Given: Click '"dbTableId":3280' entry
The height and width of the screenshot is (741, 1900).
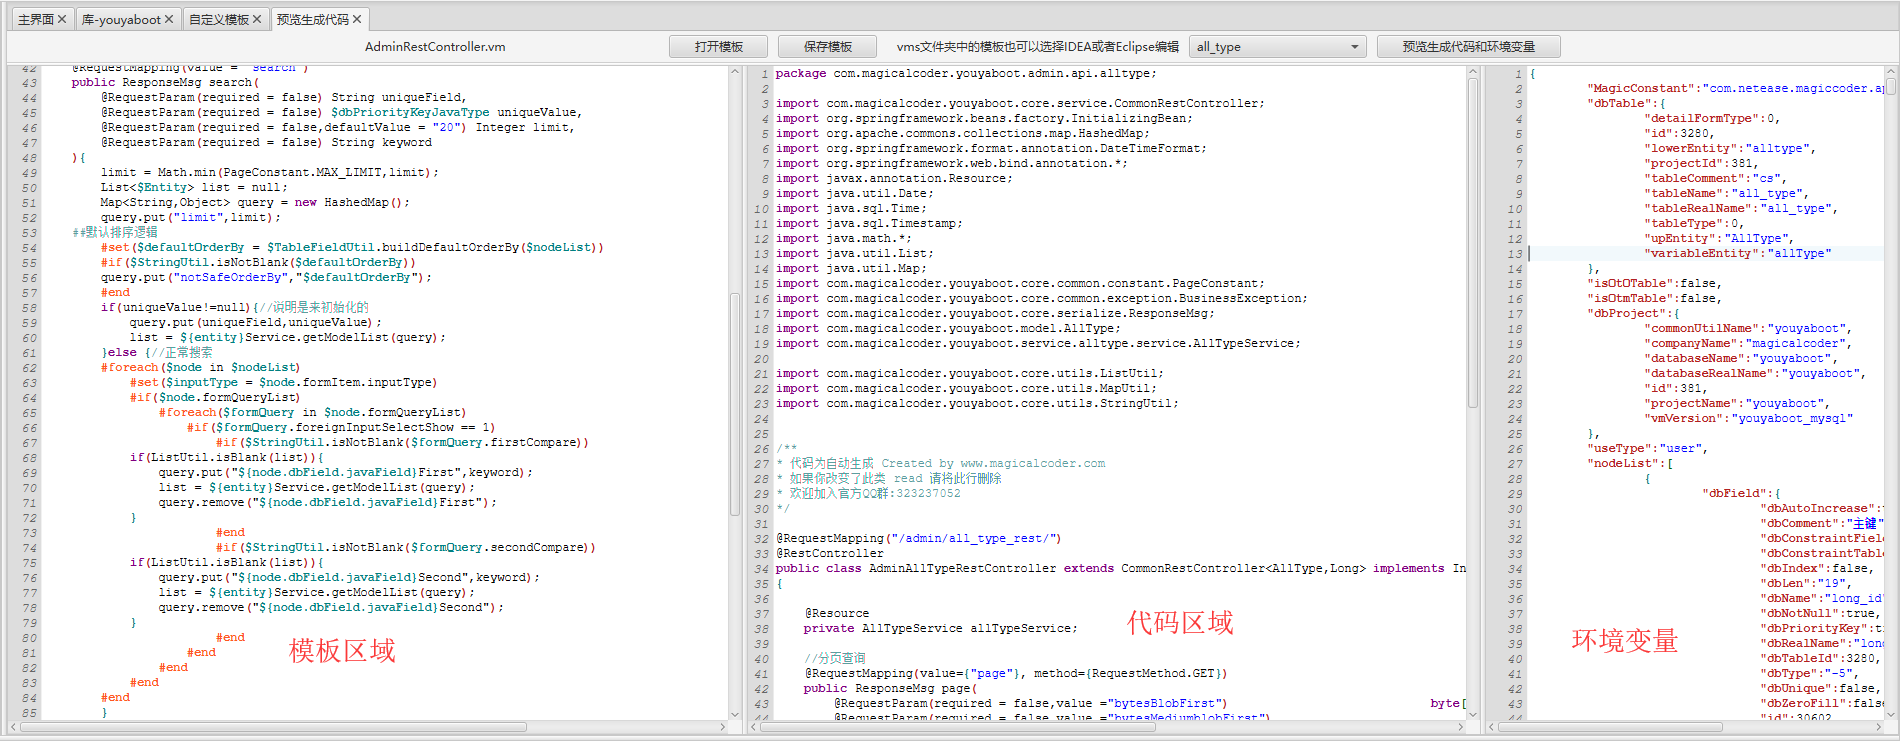Looking at the screenshot, I should [1821, 658].
